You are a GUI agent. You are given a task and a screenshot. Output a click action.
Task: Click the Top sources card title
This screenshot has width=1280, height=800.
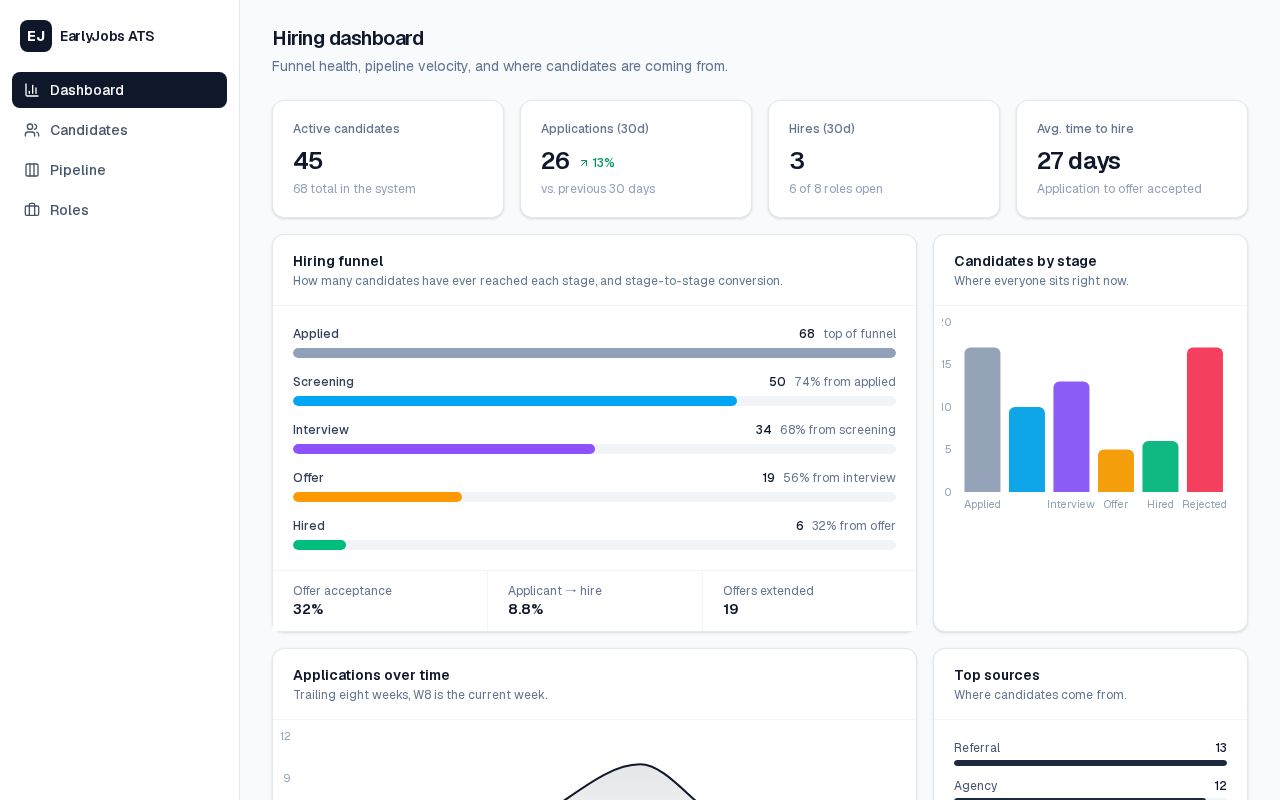click(997, 675)
